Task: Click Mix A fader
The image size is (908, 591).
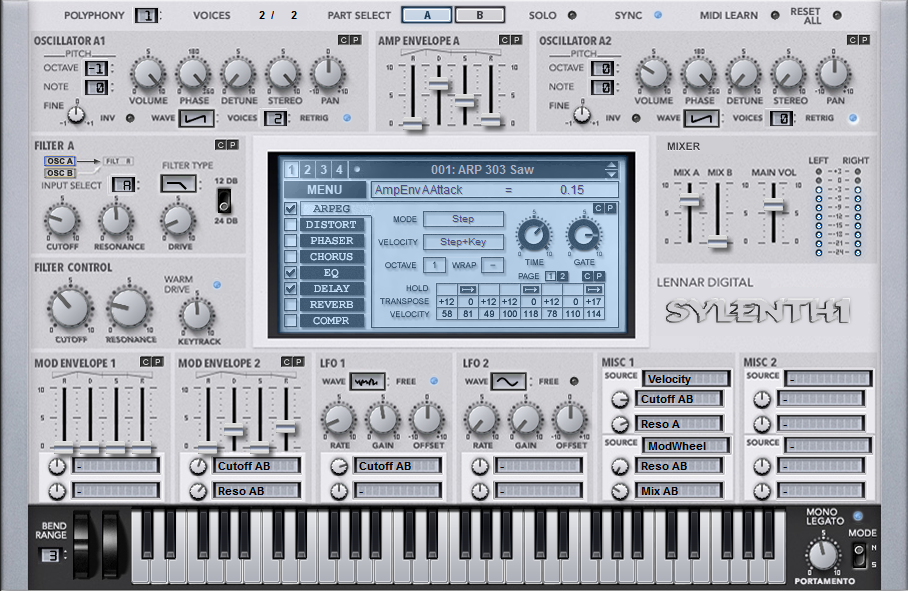Action: [x=689, y=201]
